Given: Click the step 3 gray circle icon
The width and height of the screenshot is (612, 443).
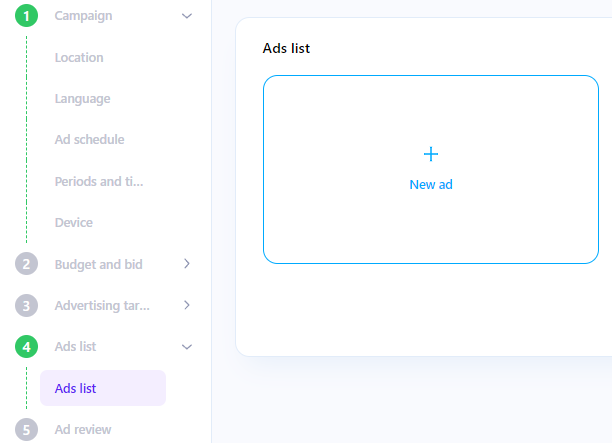Looking at the screenshot, I should [26, 305].
